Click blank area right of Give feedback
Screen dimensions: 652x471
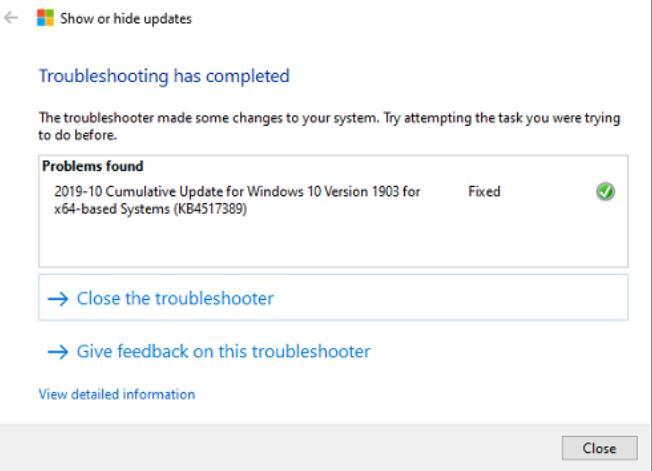pyautogui.click(x=500, y=352)
